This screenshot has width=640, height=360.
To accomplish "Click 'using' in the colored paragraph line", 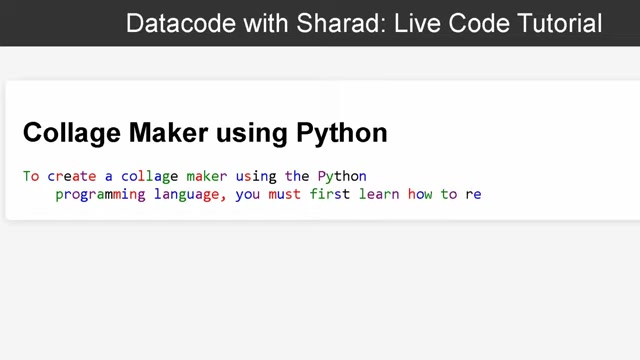I will 256,177.
